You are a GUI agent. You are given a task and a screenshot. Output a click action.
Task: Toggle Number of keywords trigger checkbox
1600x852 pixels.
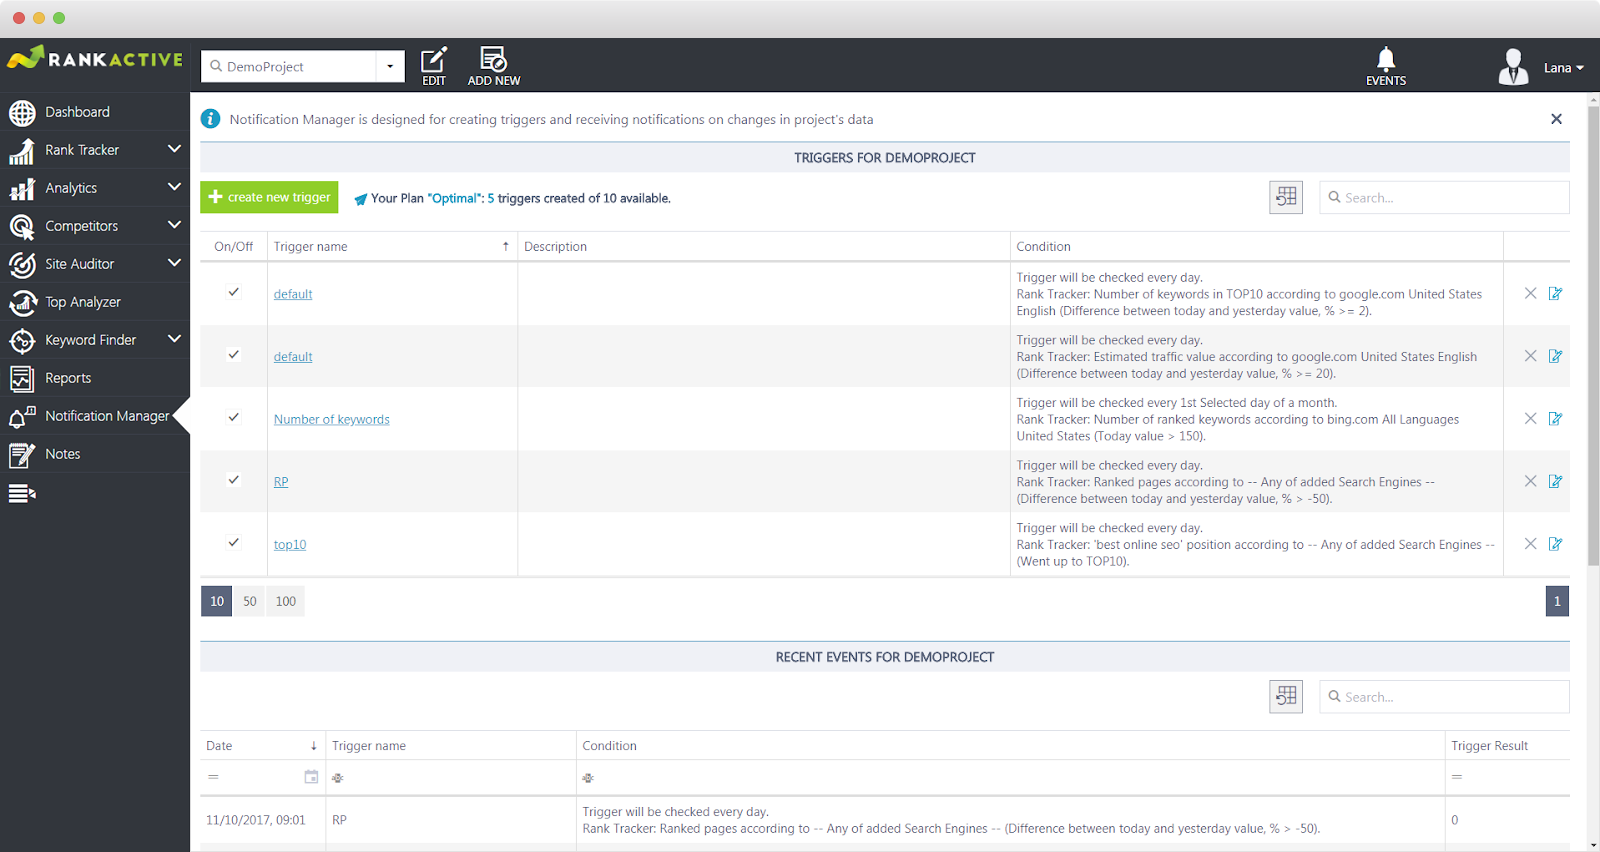234,417
